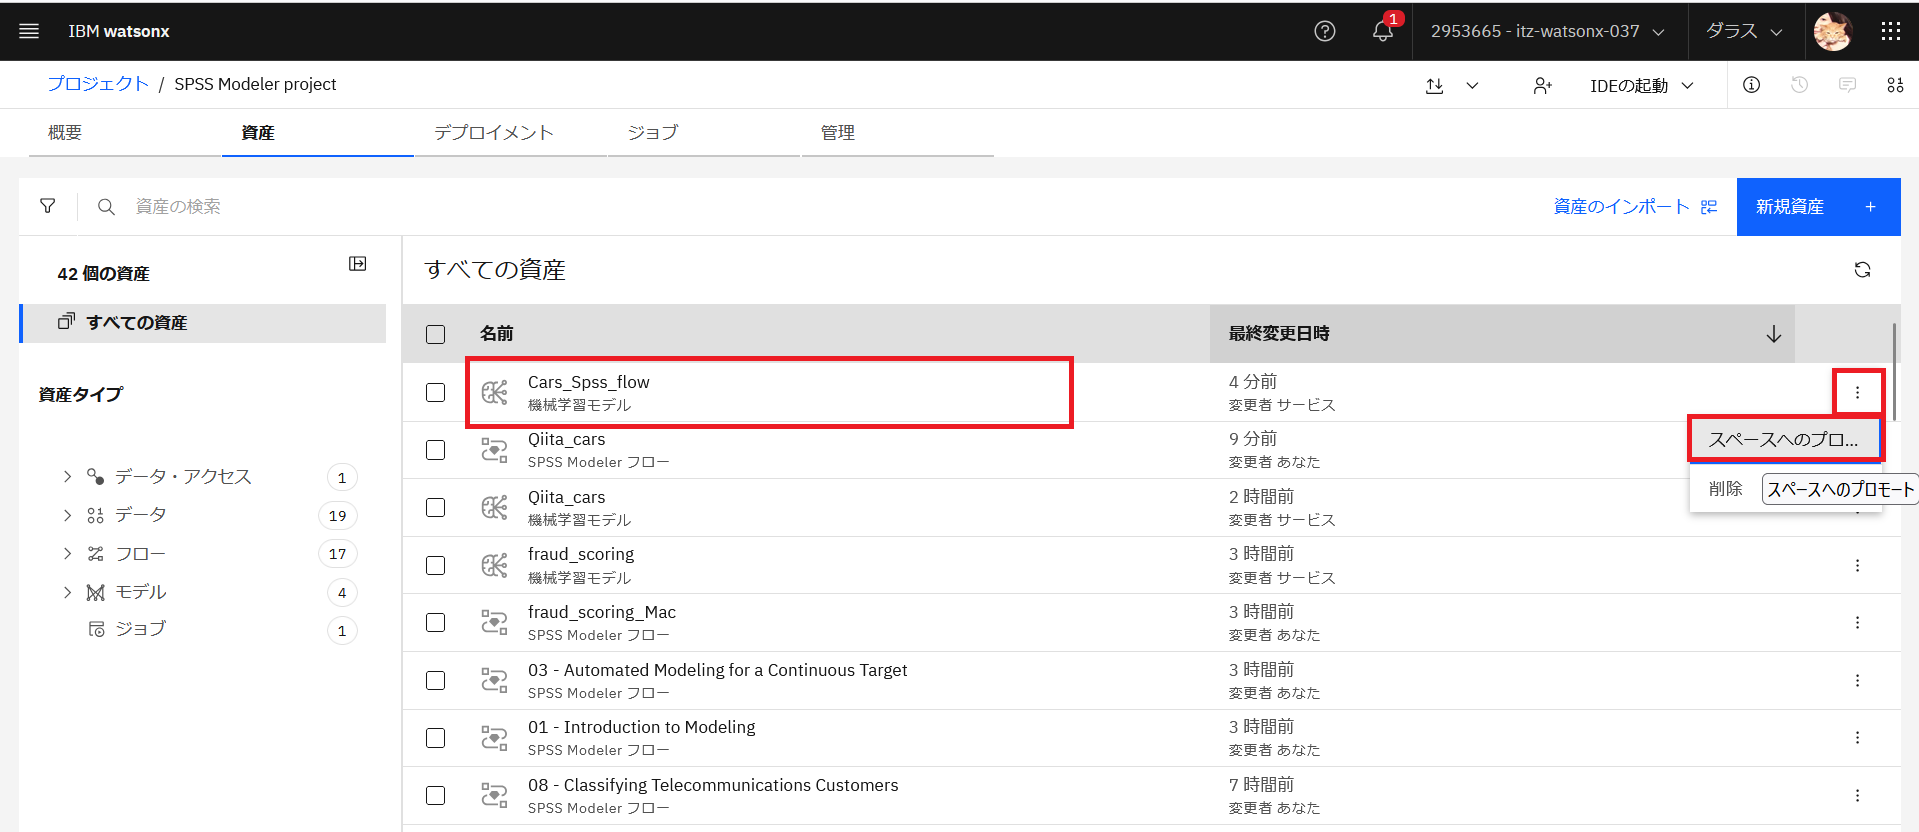1919x832 pixels.
Task: Check the Qiita_cars SPSS Modeler flow checkbox
Action: tap(435, 450)
